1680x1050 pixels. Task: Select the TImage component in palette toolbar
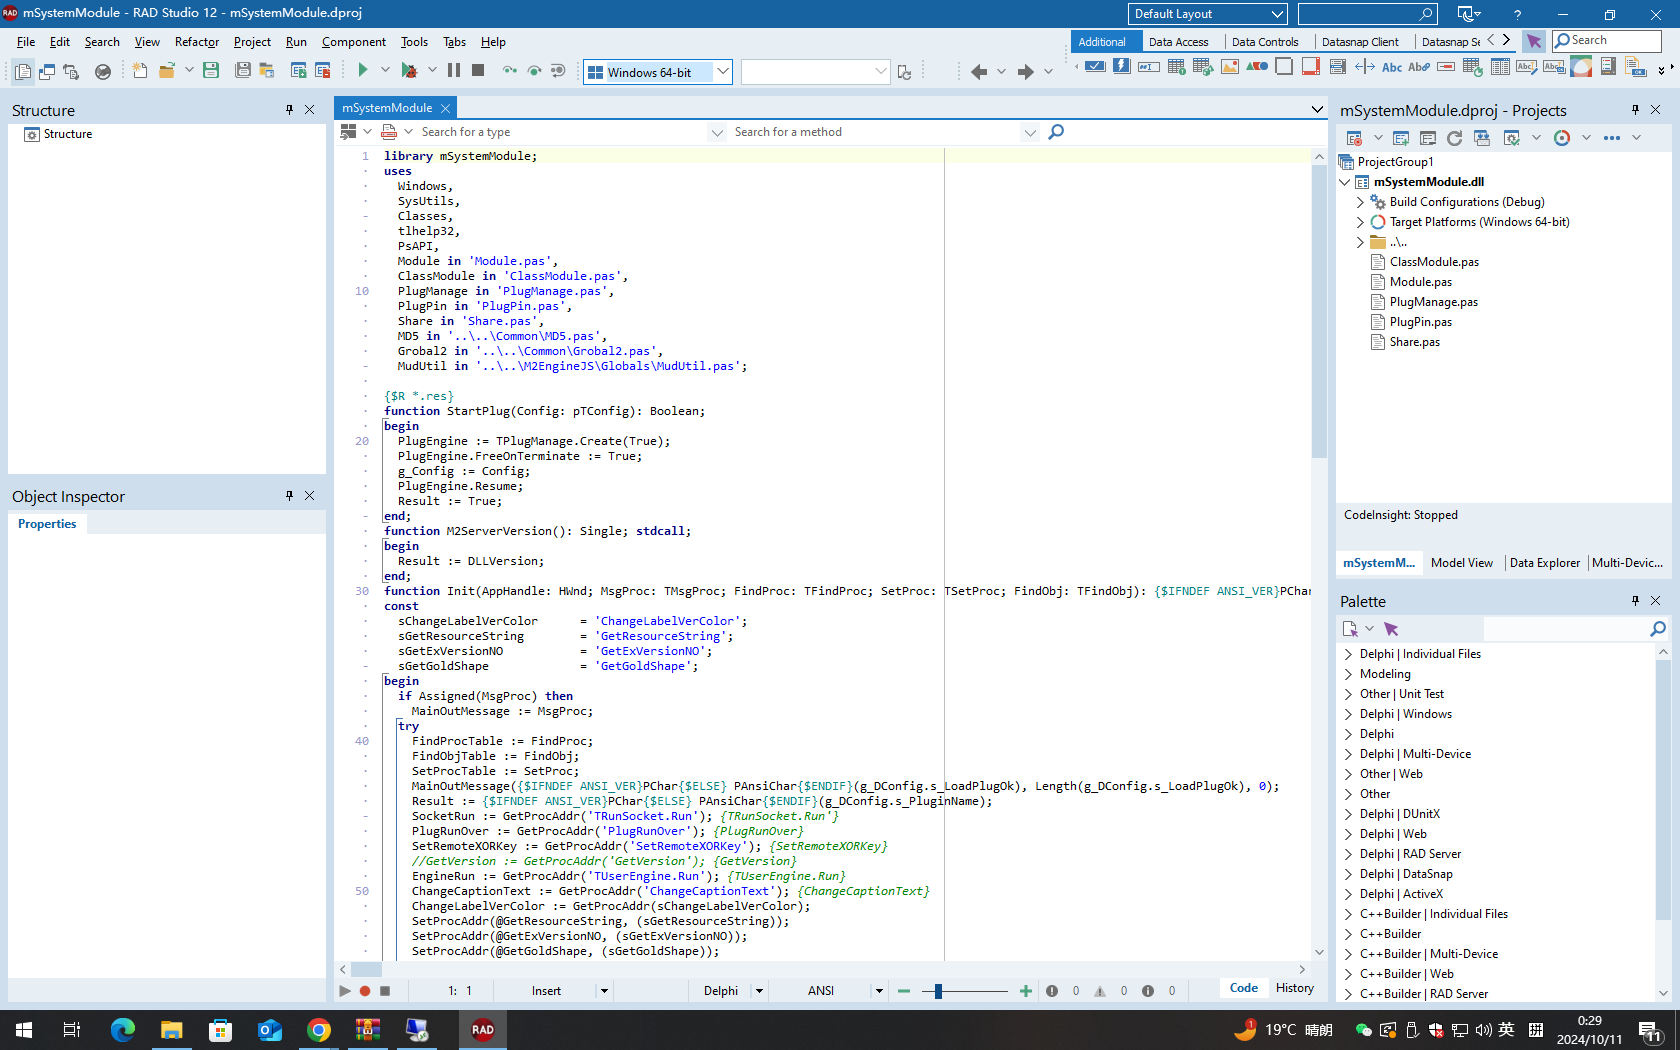click(1230, 67)
